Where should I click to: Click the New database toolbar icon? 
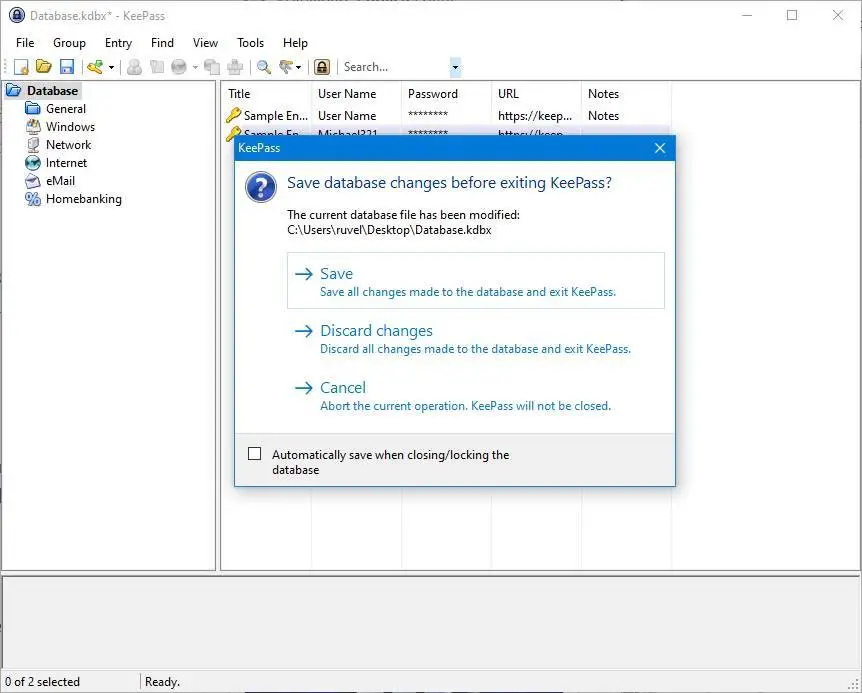tap(21, 67)
